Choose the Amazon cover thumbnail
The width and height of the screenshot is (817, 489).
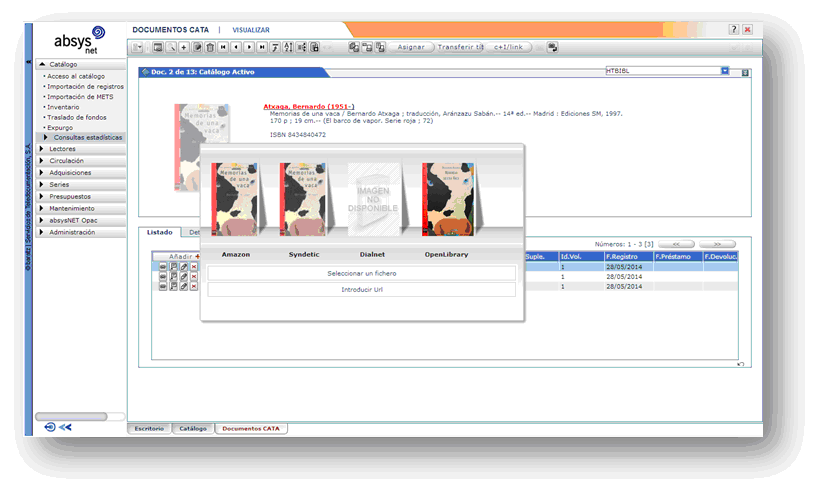[236, 199]
